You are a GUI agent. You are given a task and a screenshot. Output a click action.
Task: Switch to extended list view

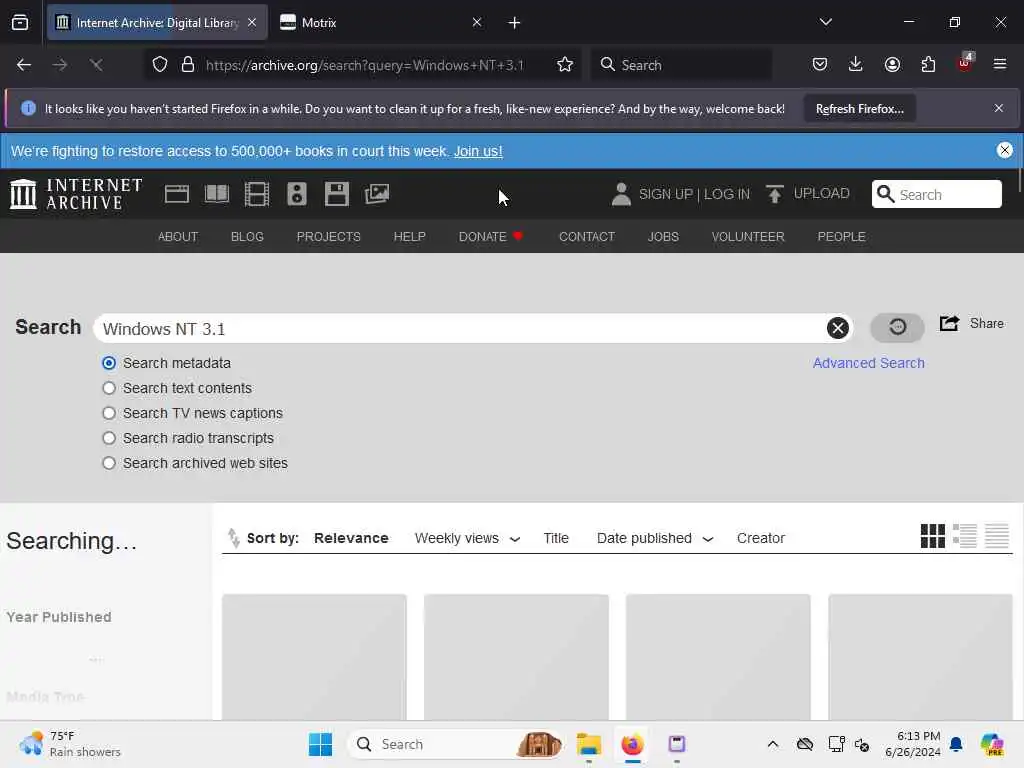[x=965, y=536]
